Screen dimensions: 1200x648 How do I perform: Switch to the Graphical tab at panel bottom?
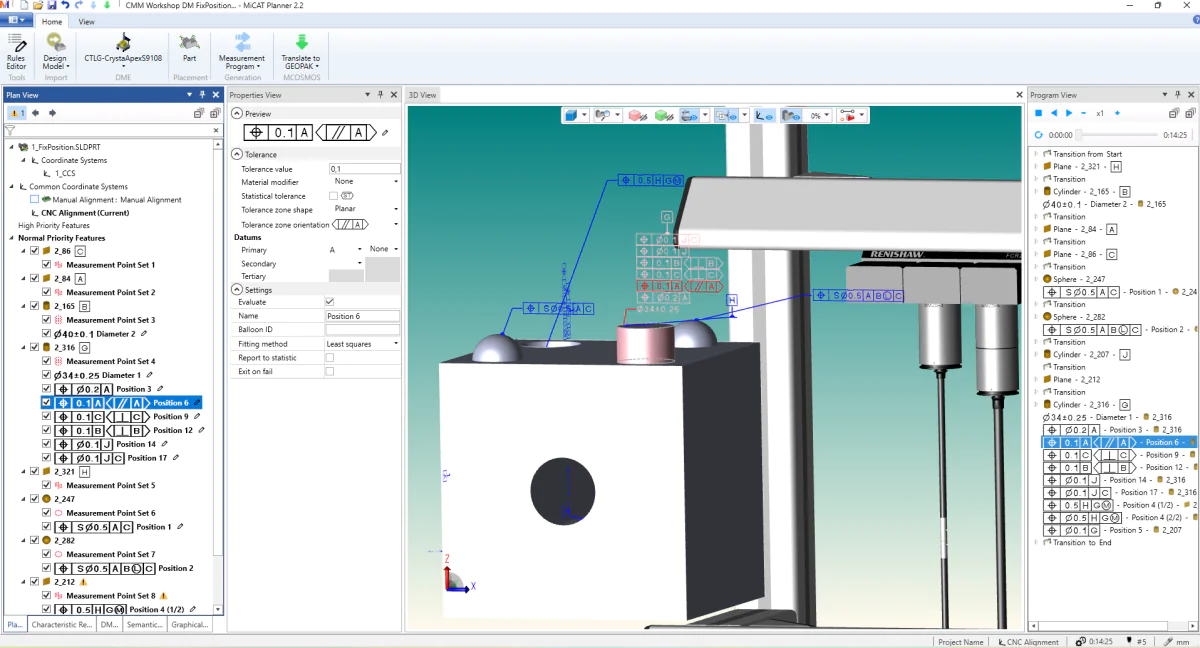click(x=191, y=624)
